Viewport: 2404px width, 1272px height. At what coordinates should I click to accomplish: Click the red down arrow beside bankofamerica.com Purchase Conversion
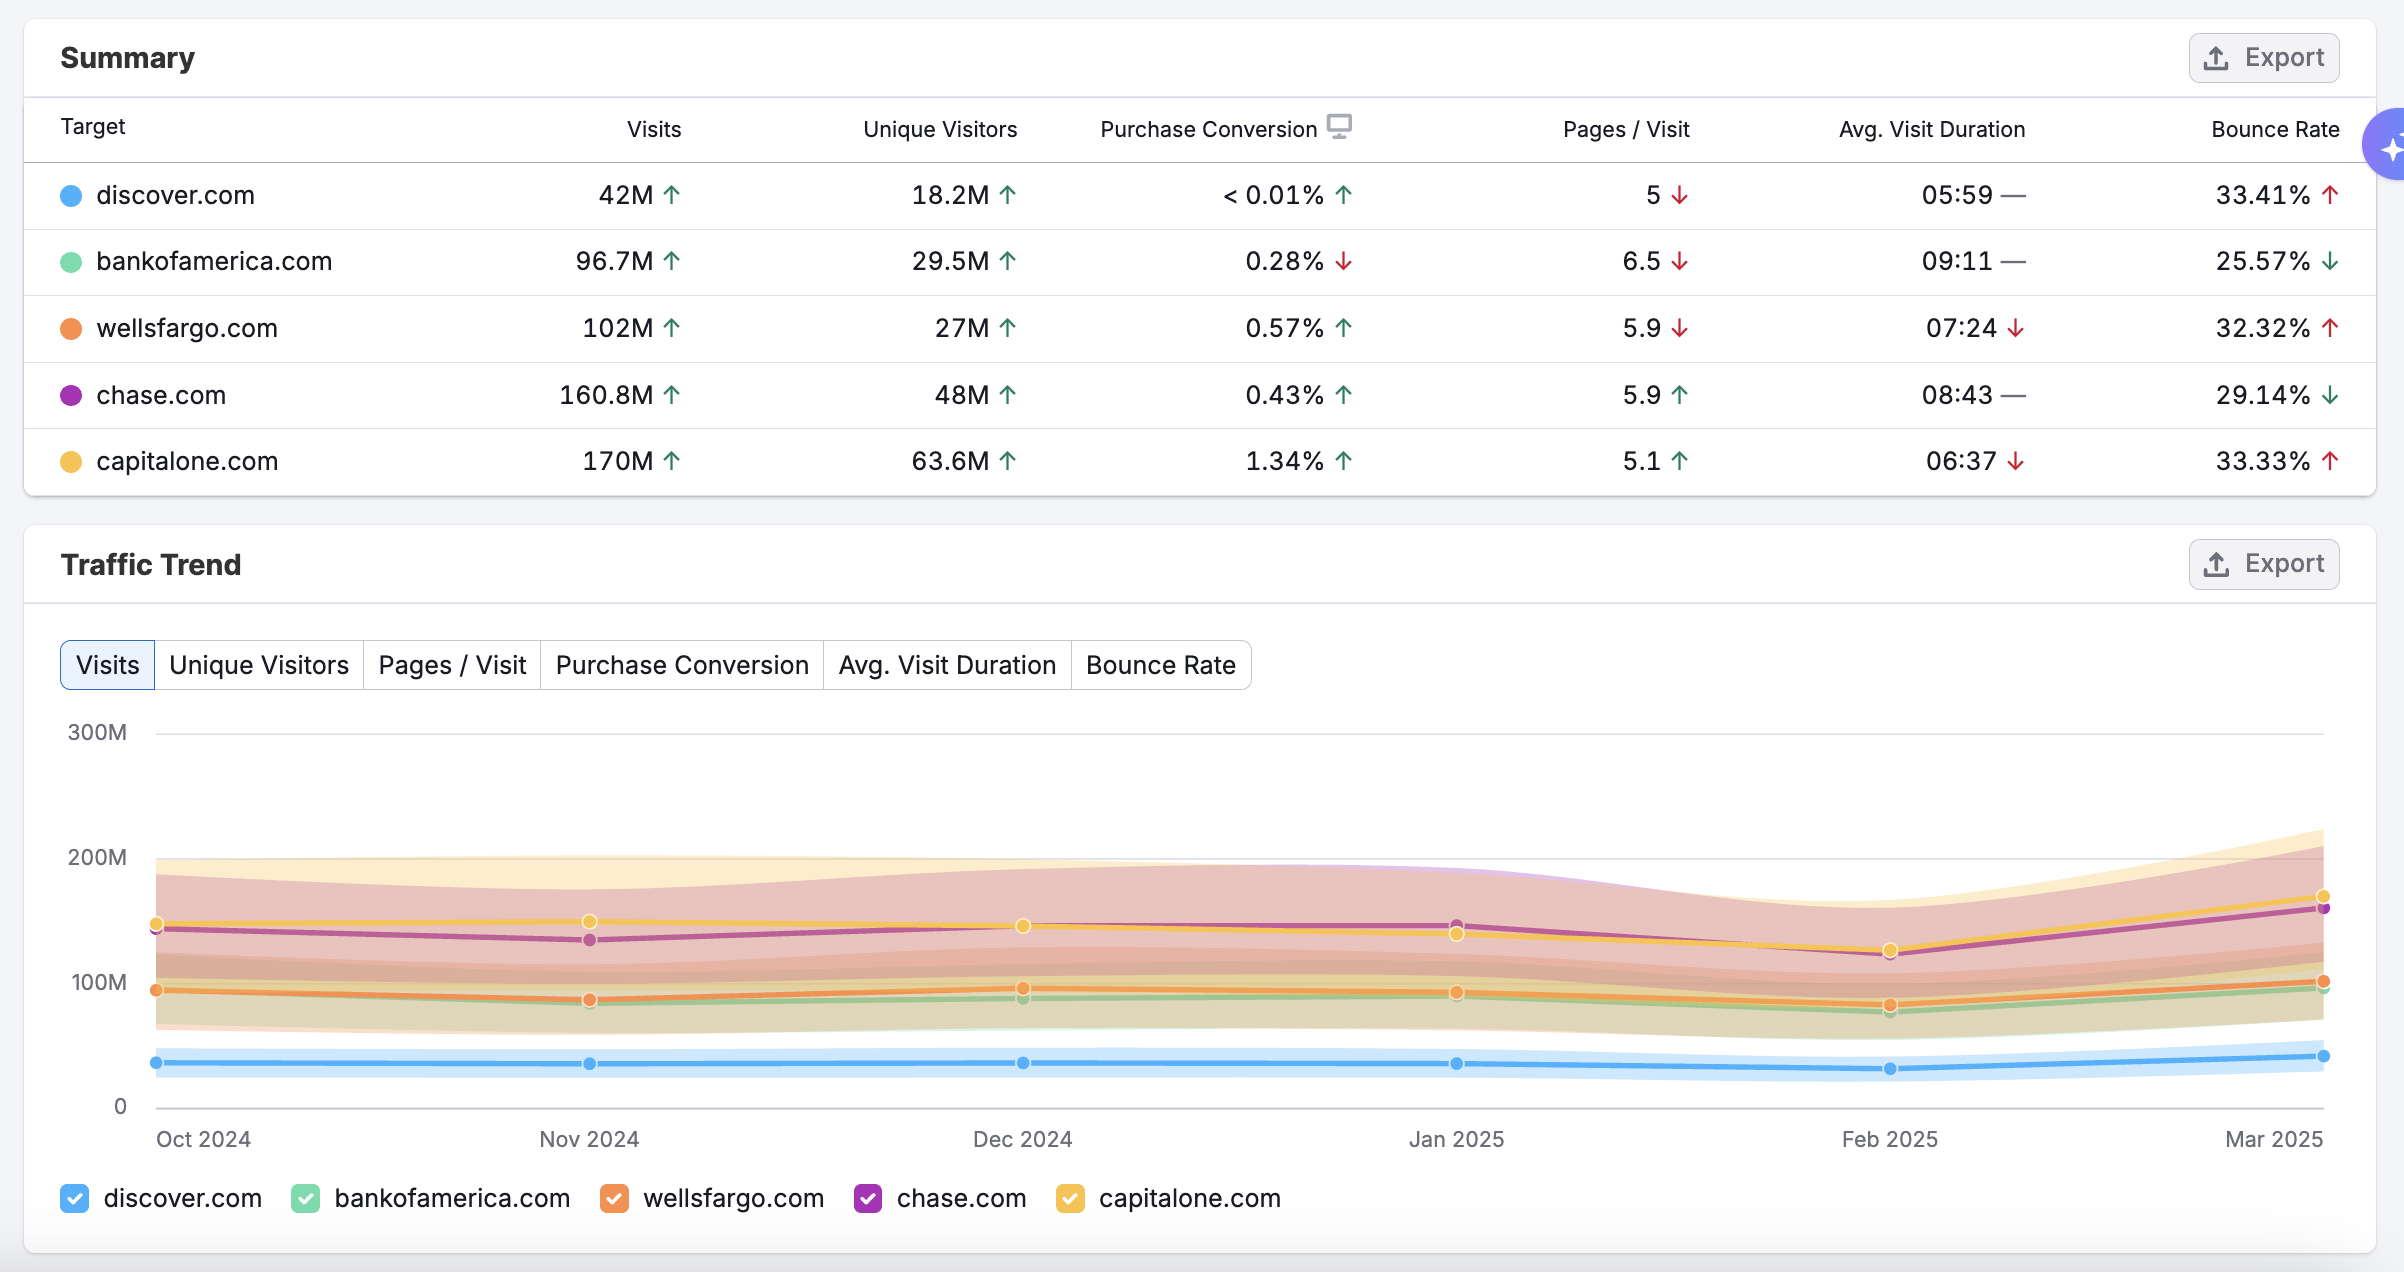(x=1343, y=261)
